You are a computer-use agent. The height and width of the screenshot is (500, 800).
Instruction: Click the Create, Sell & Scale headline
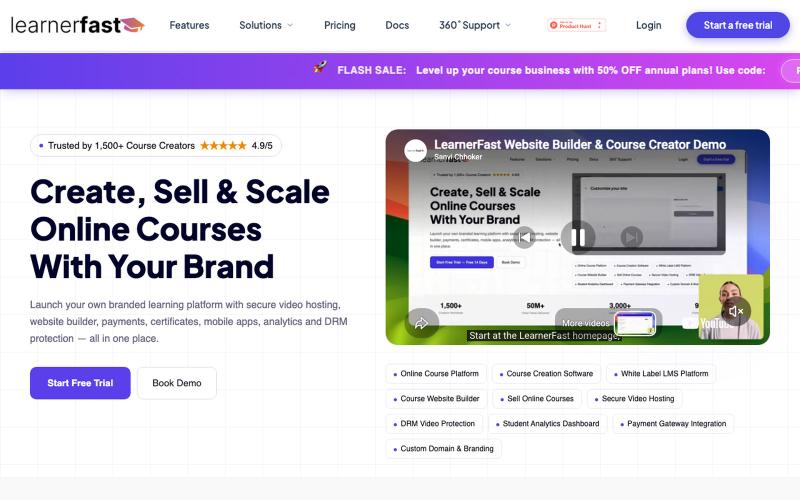tap(180, 229)
